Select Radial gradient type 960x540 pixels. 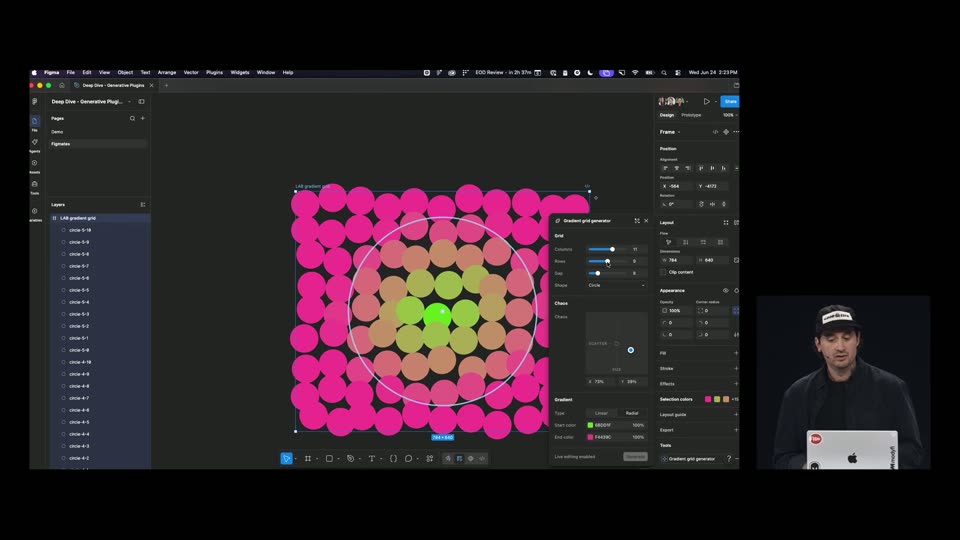pos(632,413)
